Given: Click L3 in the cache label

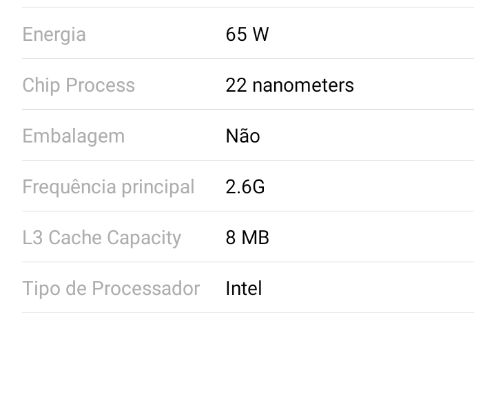Looking at the screenshot, I should point(32,237).
